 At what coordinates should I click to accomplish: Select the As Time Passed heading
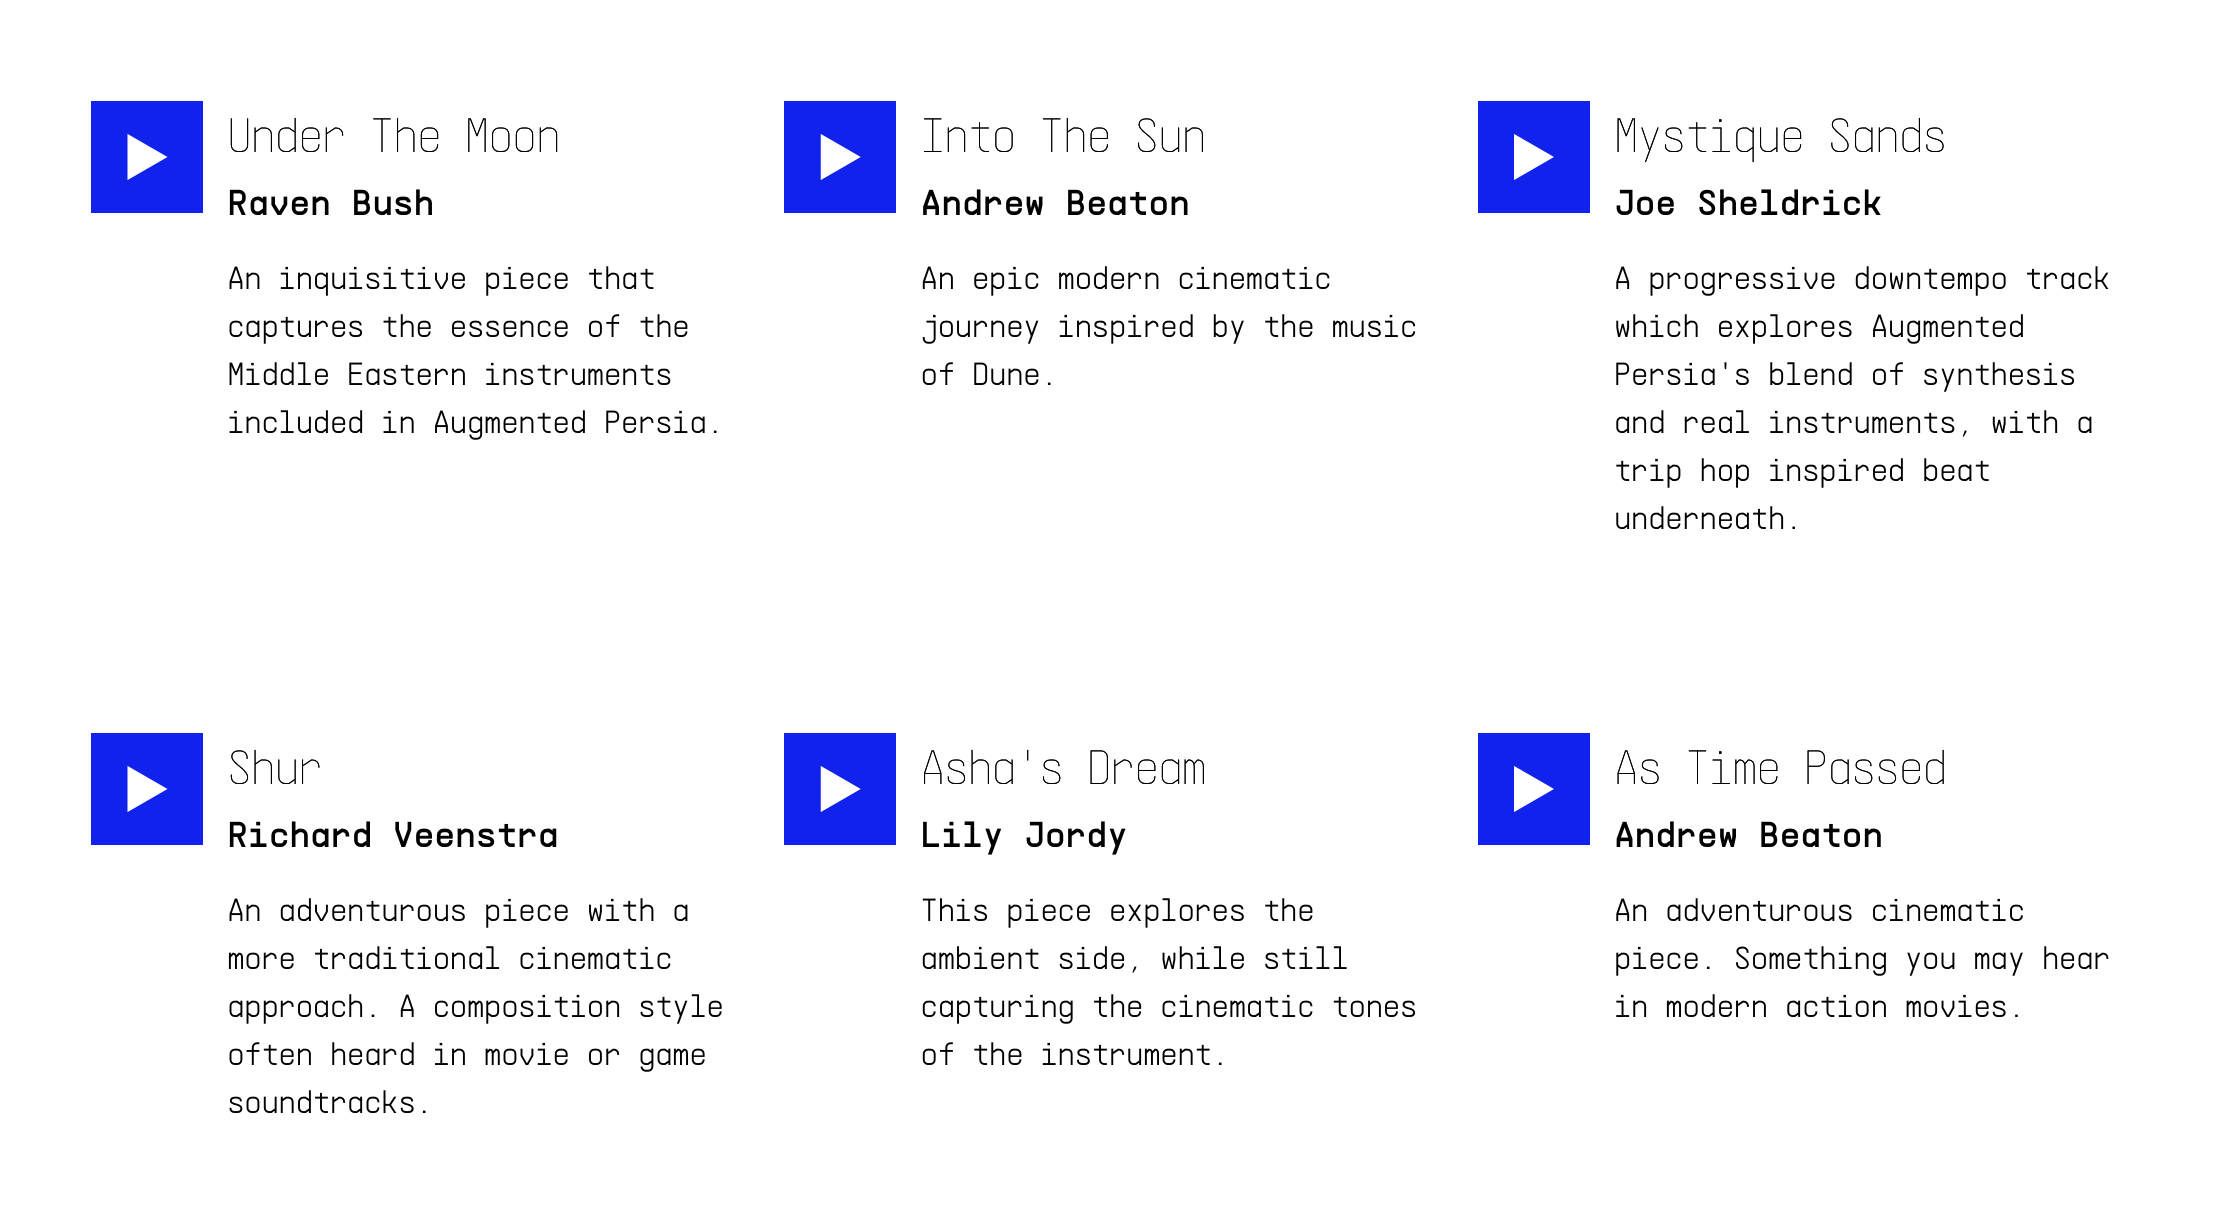1780,769
